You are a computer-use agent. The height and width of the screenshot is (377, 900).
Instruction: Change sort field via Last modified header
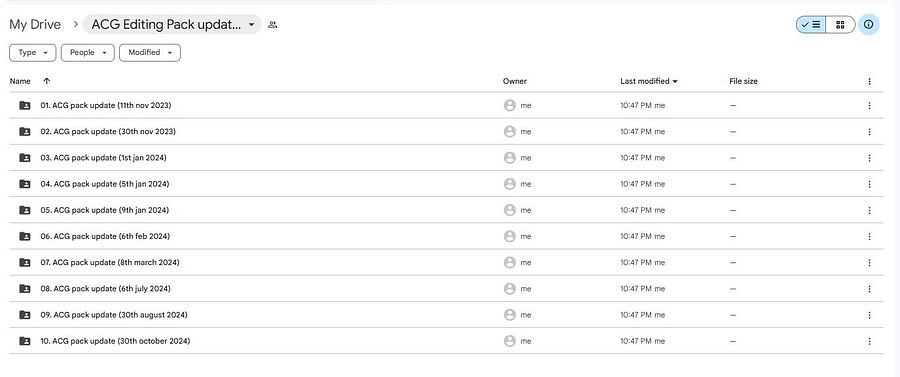(x=649, y=81)
